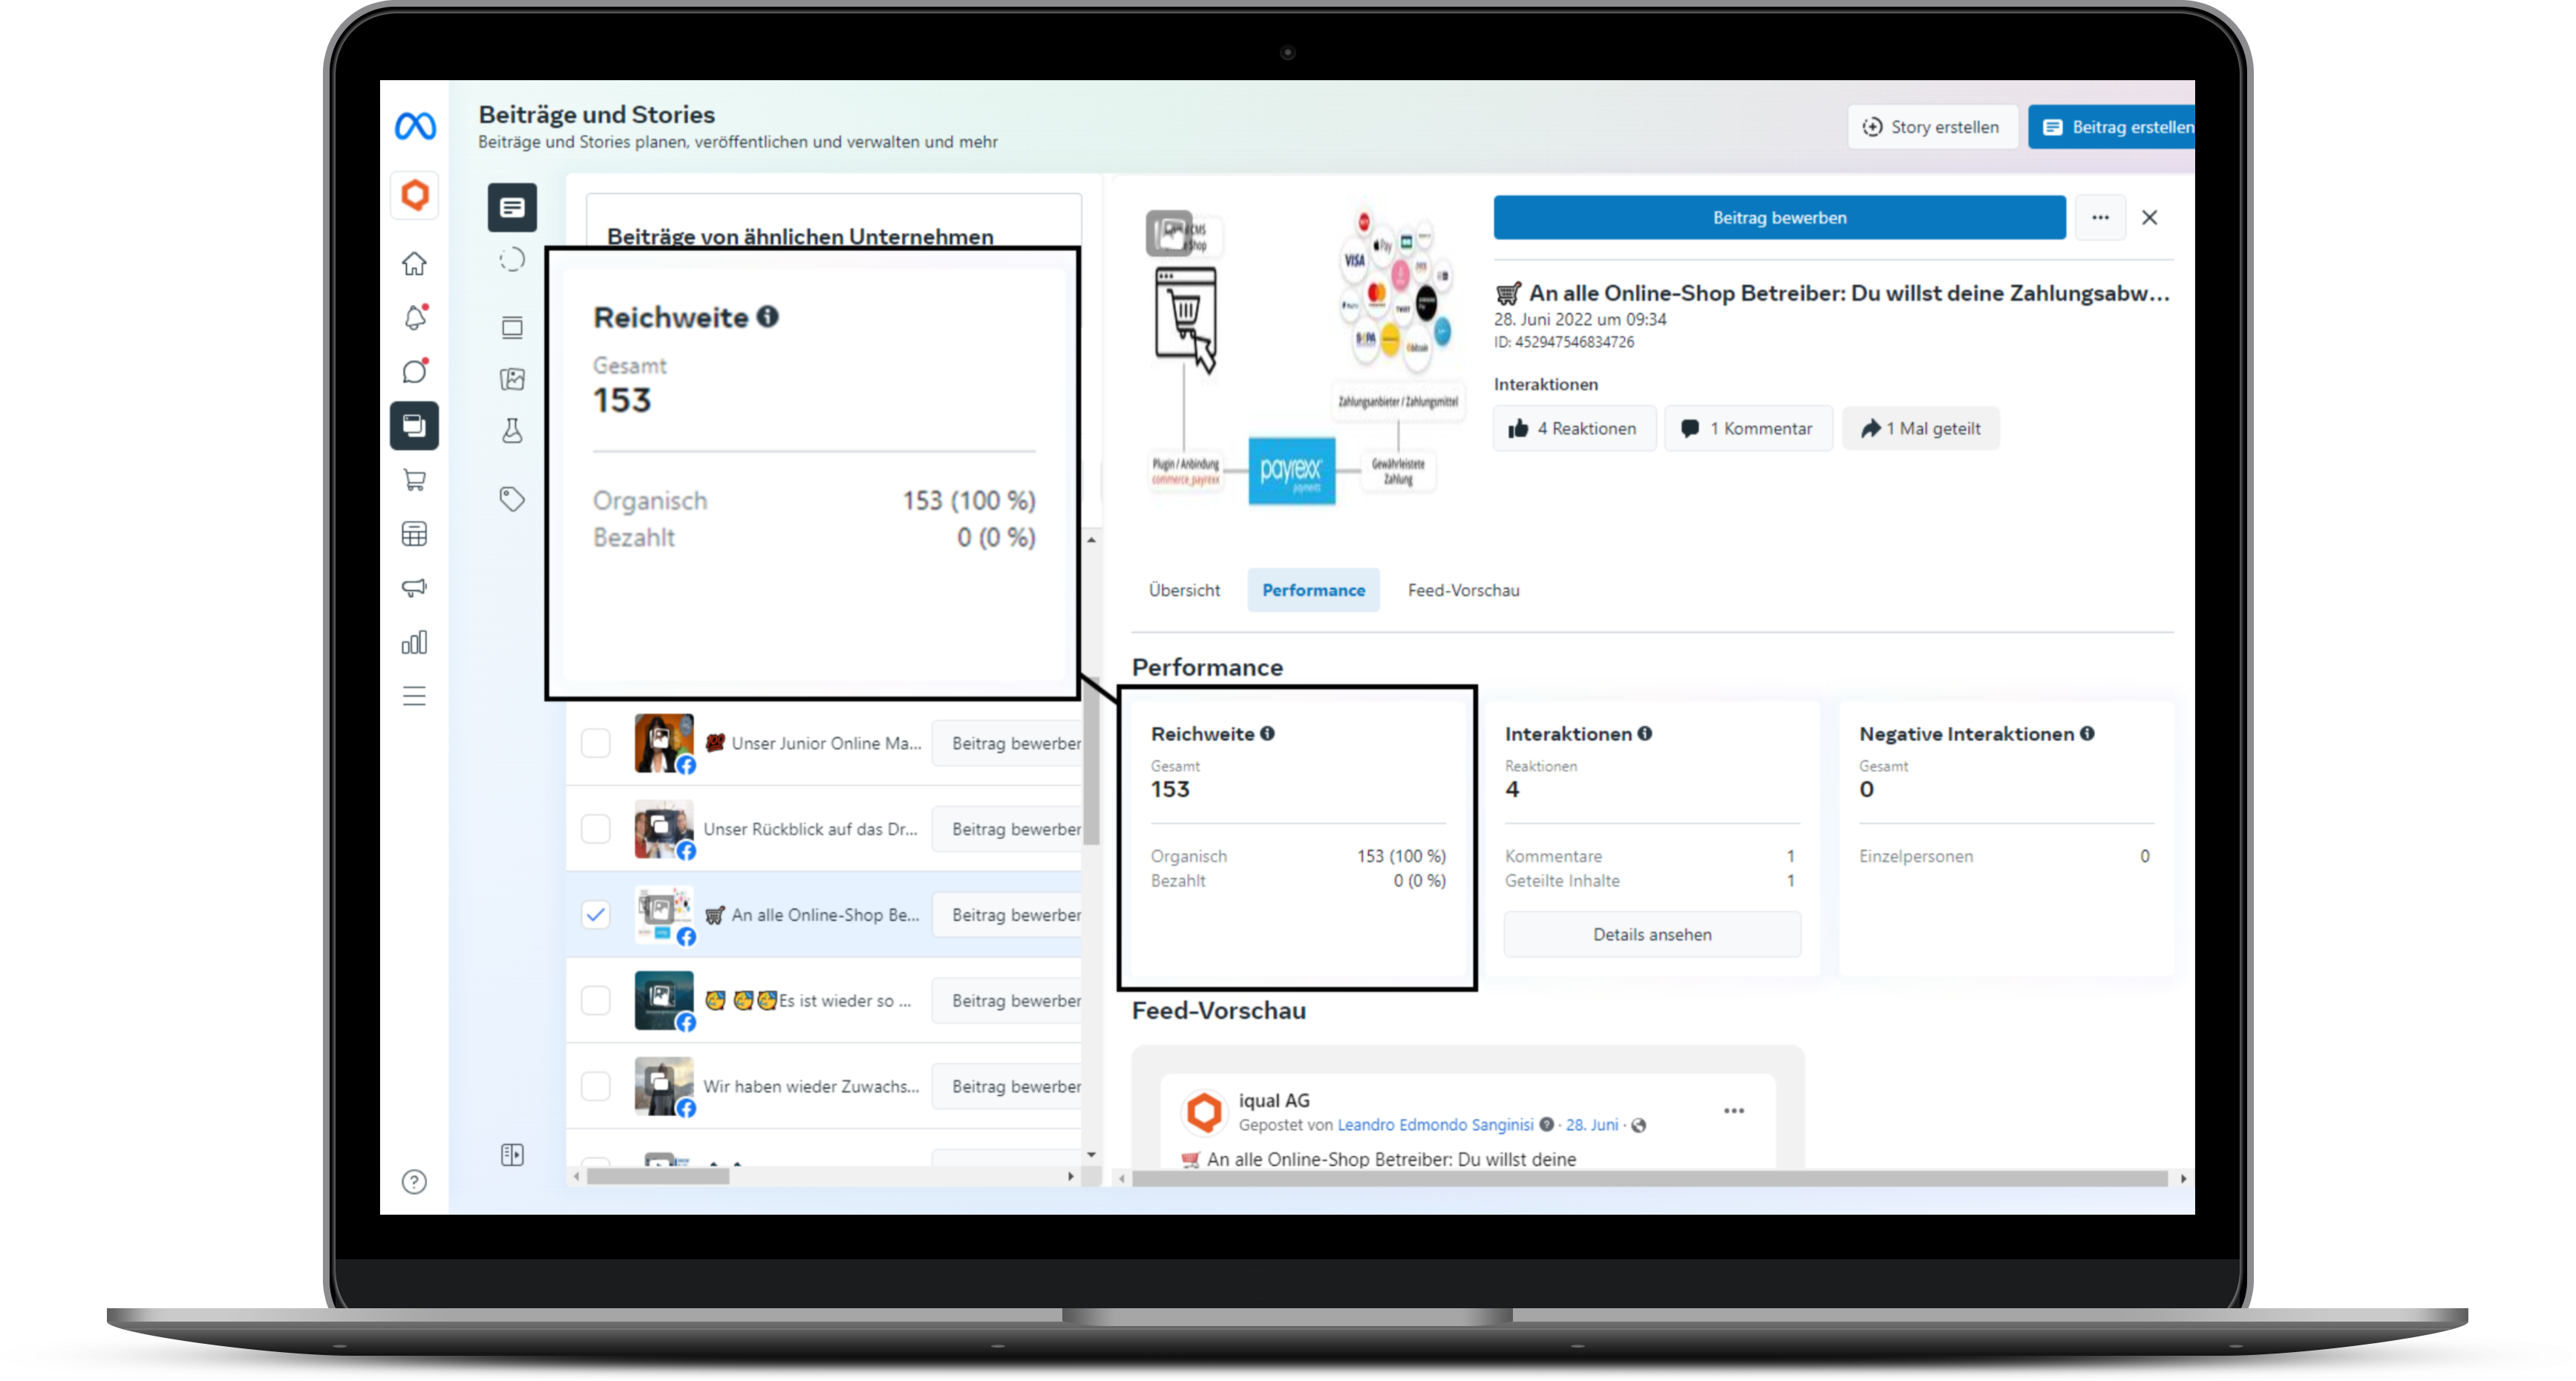Select the megaphone/ads icon in sidebar

coord(414,588)
